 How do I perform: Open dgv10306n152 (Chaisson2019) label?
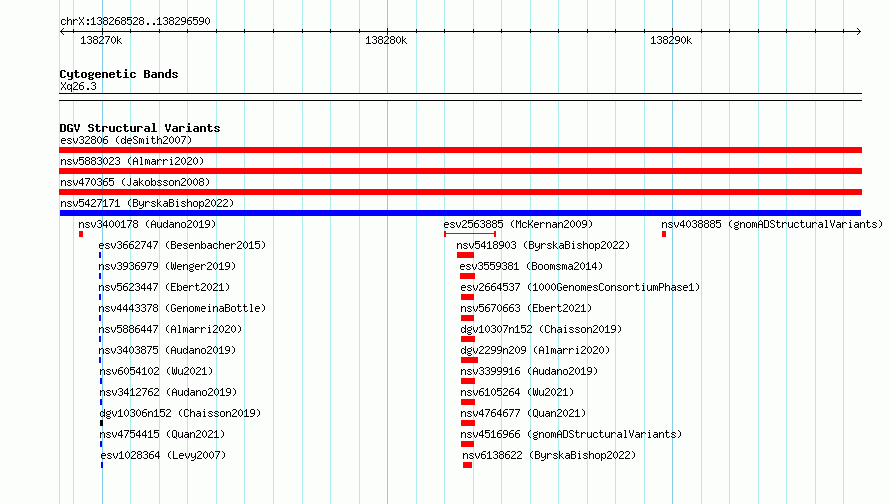tap(180, 413)
